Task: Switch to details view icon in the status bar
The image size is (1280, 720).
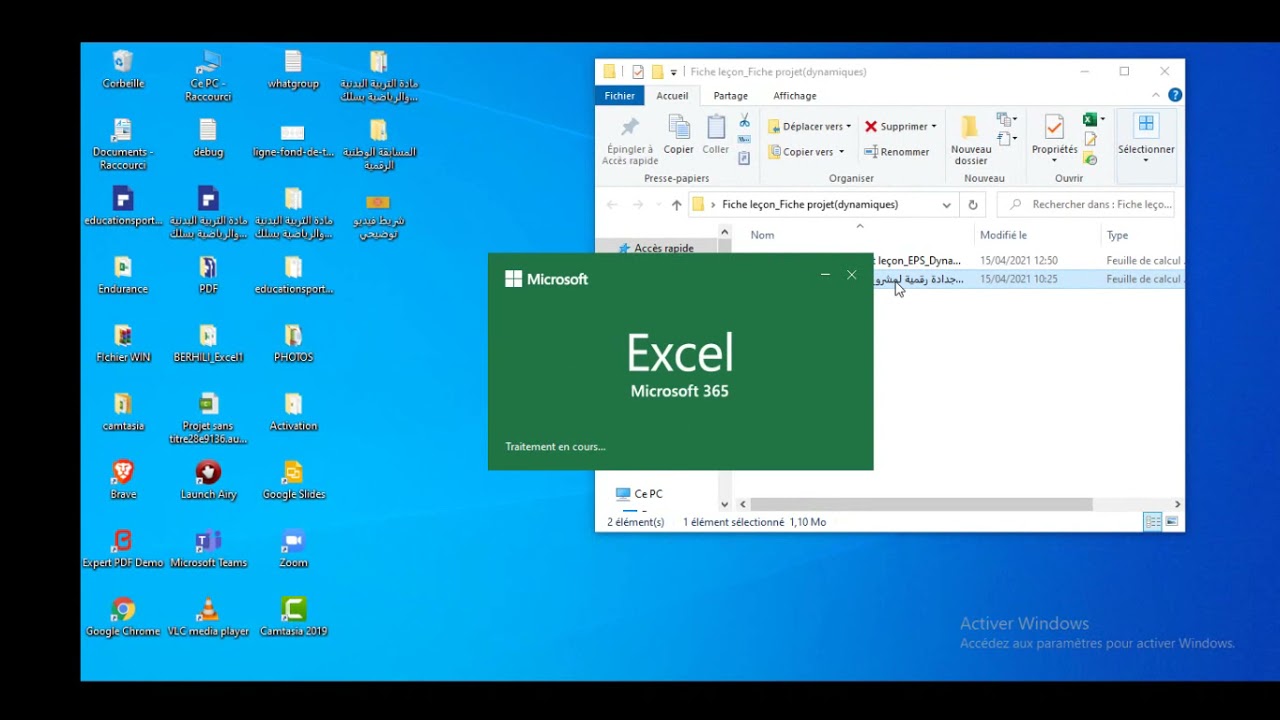Action: [x=1153, y=522]
